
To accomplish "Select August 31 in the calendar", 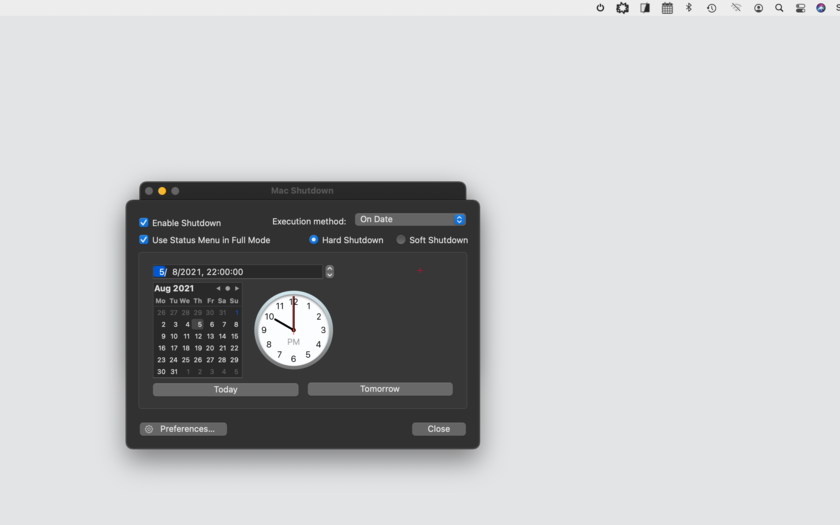I will 174,372.
